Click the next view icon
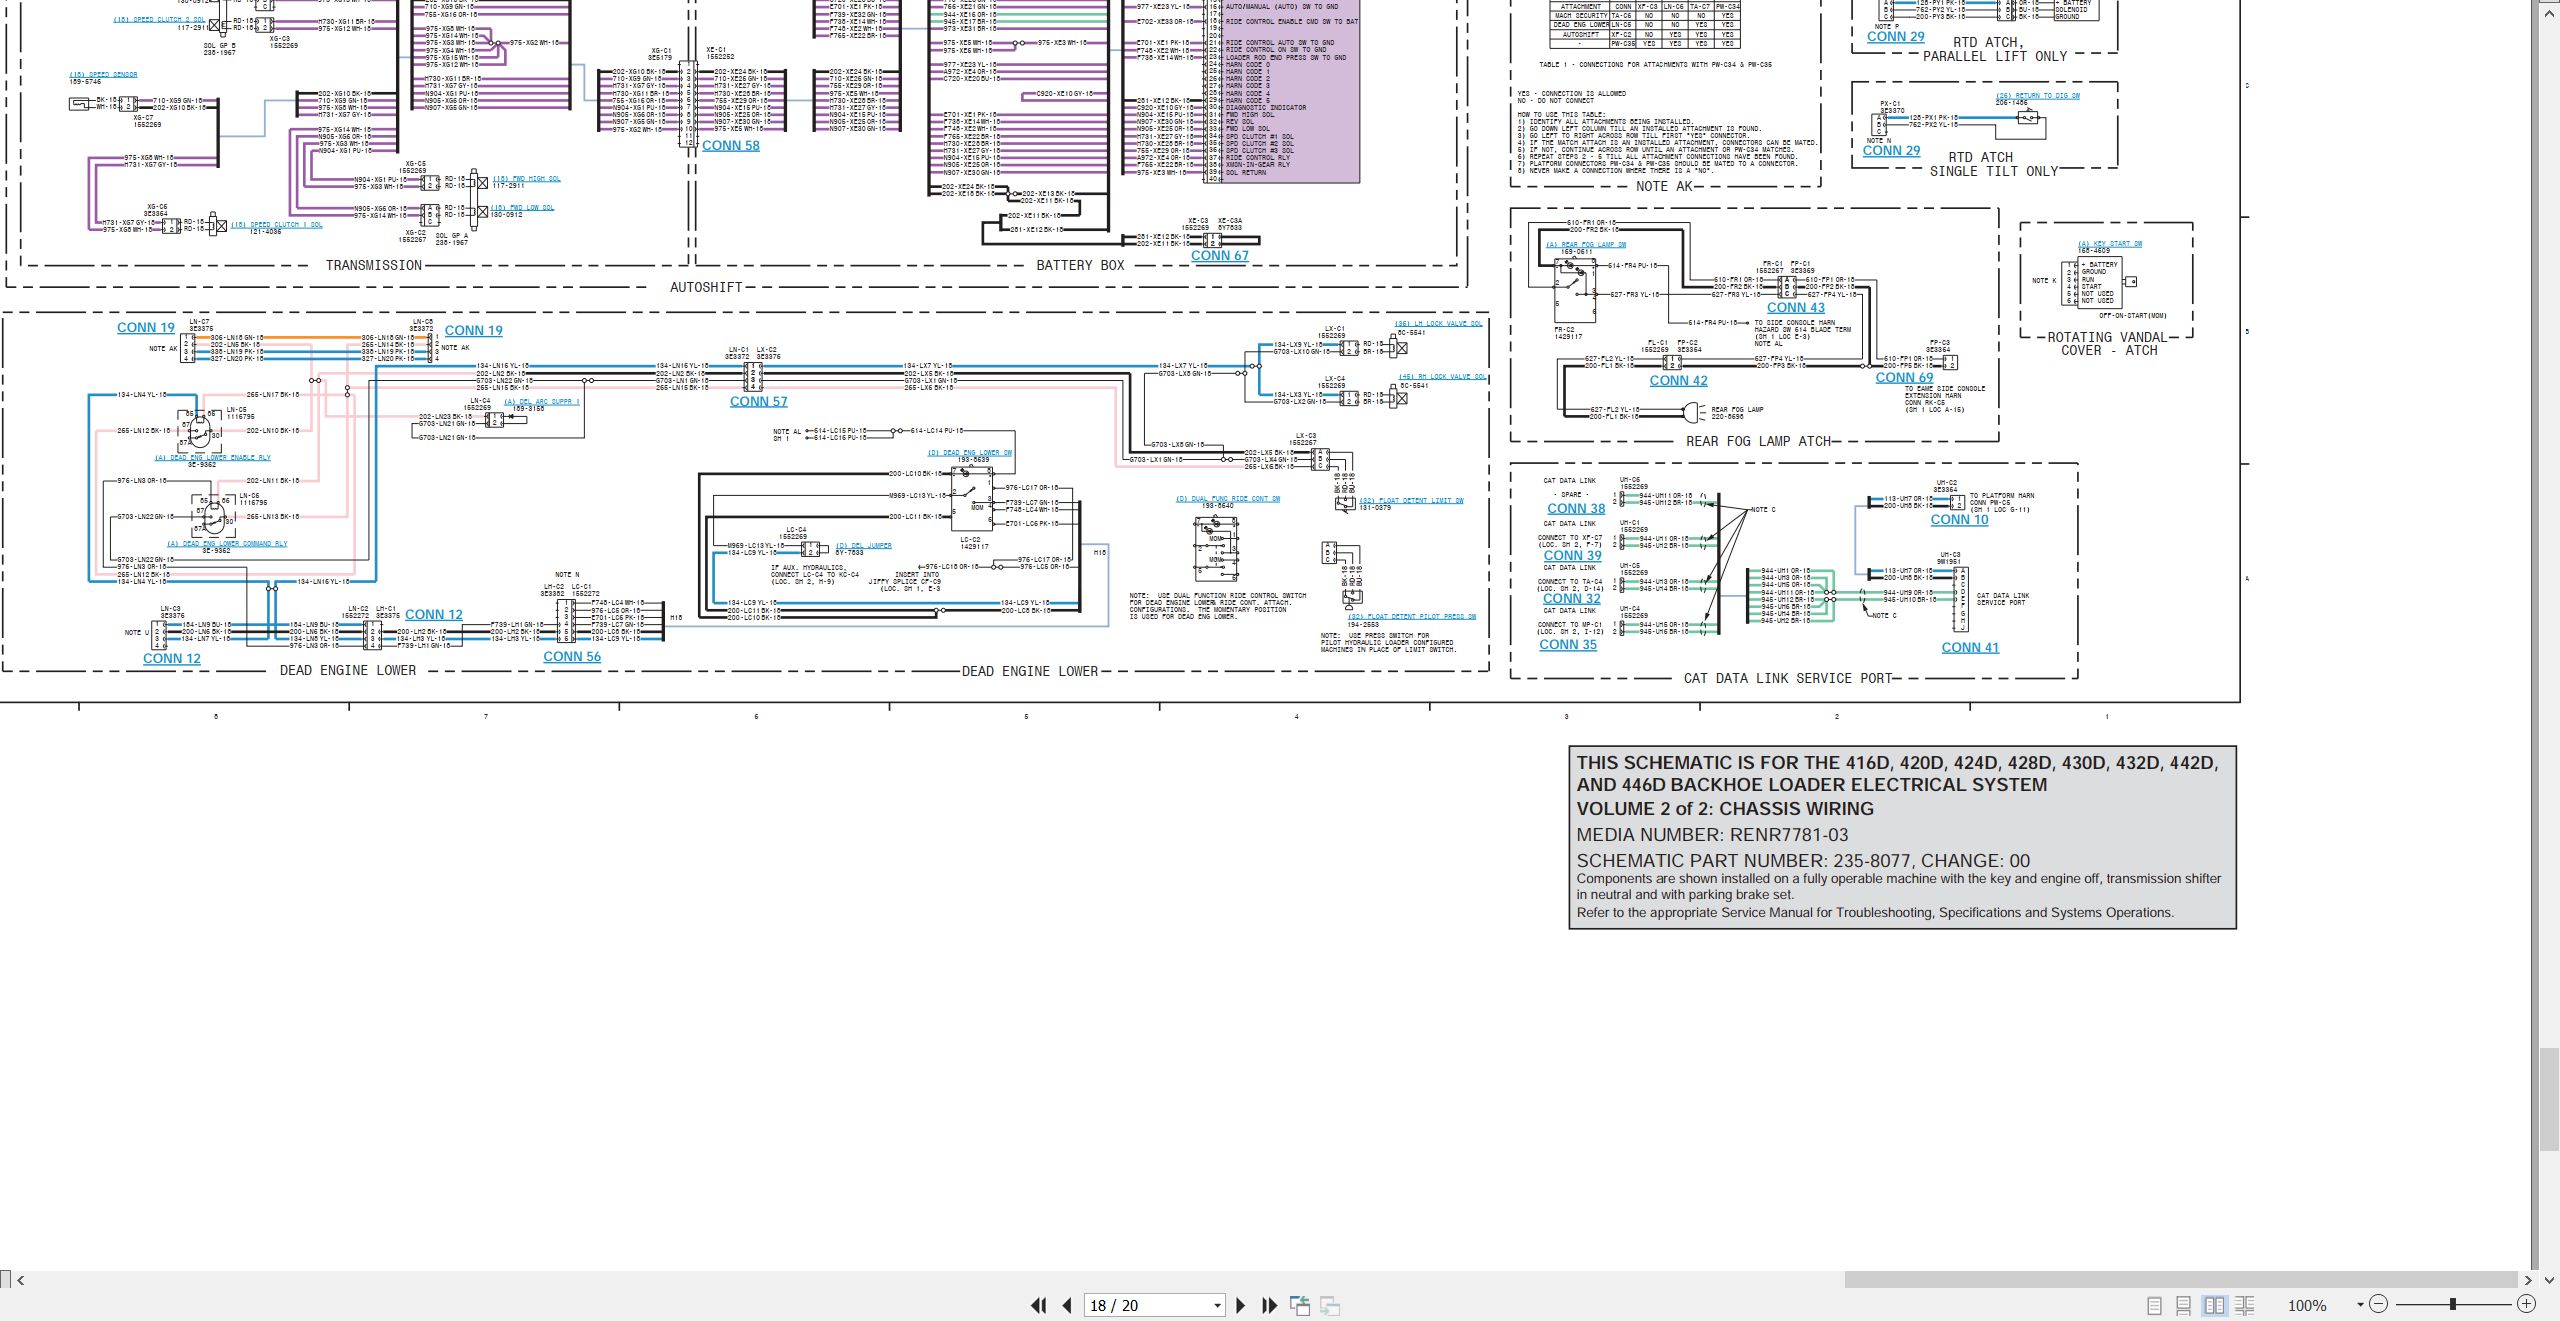Screen dimensions: 2560x1321 [x=1330, y=1305]
